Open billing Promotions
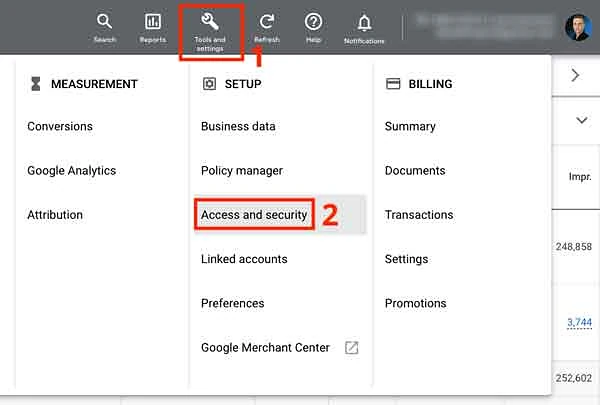This screenshot has height=405, width=600. pos(416,303)
